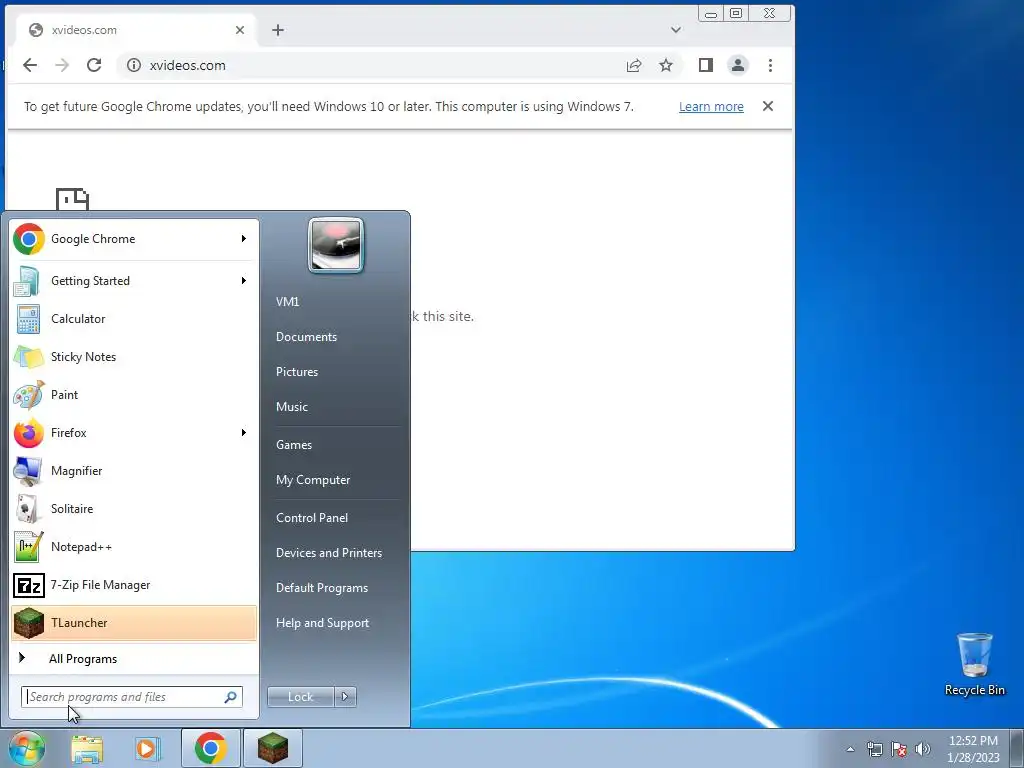Toggle Chrome side panel
Screen dimensions: 1024x768
tap(705, 65)
